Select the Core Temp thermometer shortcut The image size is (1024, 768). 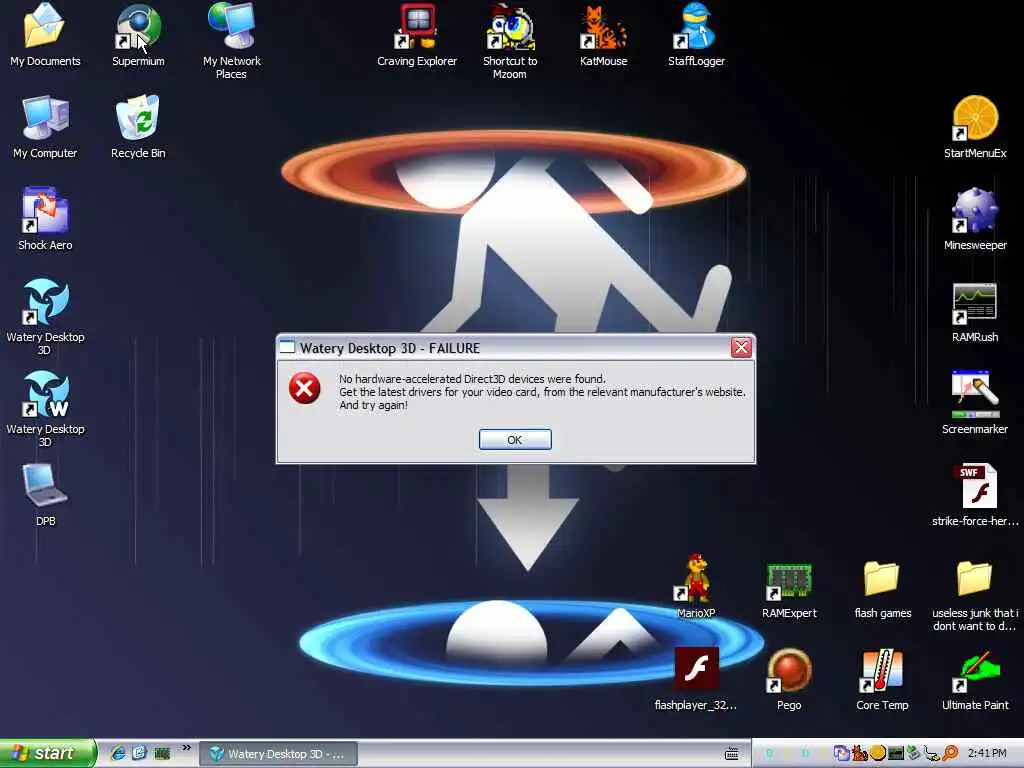pyautogui.click(x=882, y=679)
